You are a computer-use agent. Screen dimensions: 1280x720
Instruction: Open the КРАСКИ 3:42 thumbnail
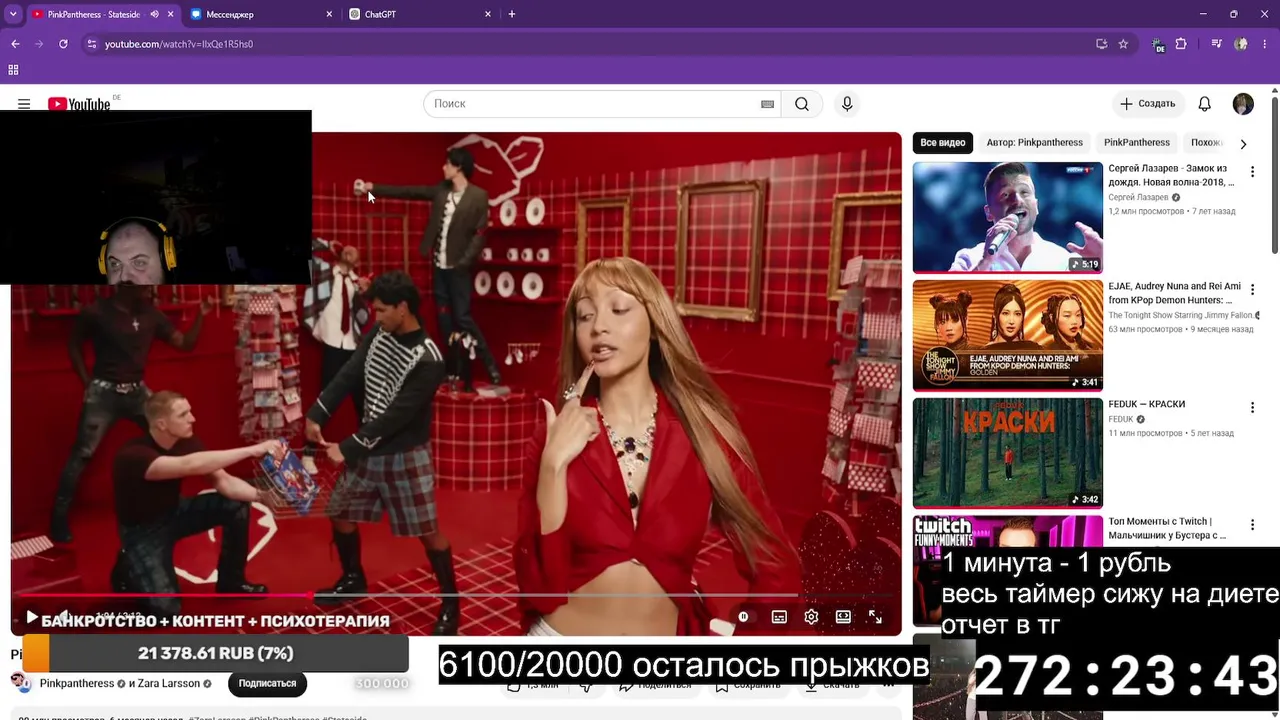point(1007,453)
